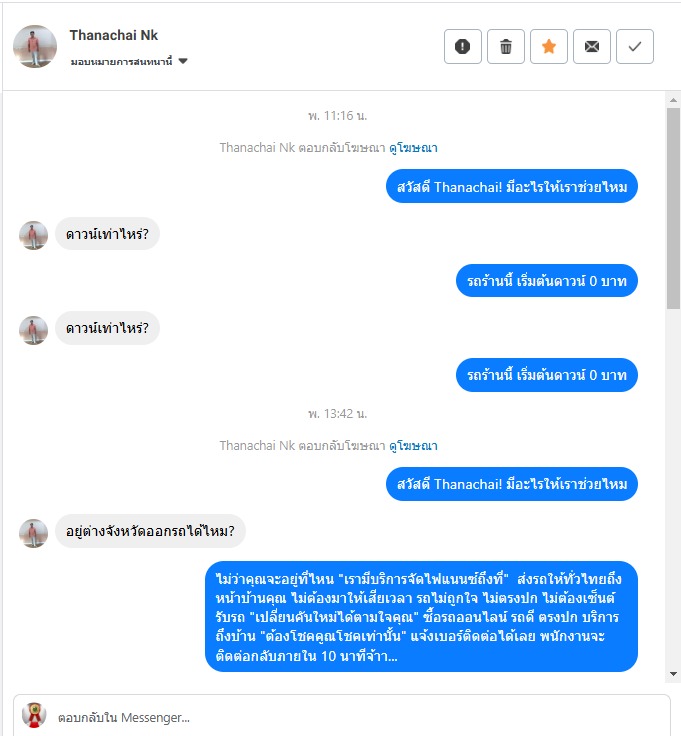
Task: Expand the assign conversation dropdown arrow
Action: point(183,61)
